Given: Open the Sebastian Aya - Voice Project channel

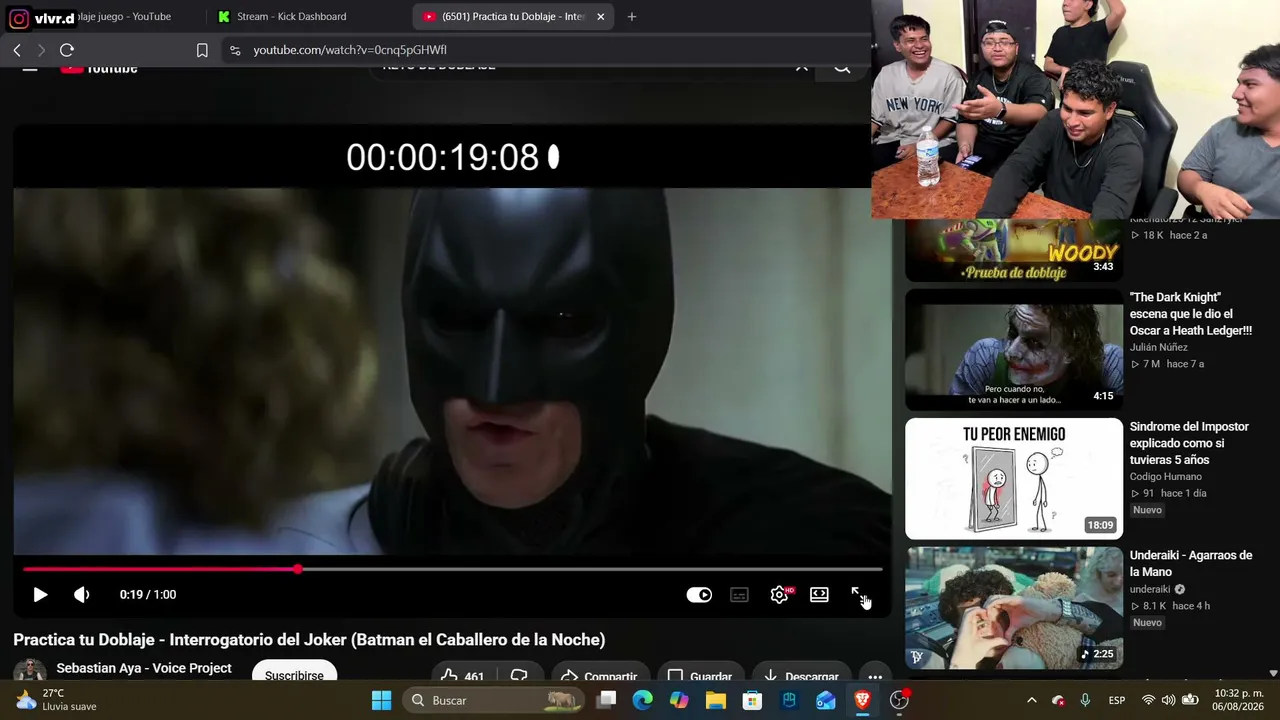Looking at the screenshot, I should [x=144, y=668].
